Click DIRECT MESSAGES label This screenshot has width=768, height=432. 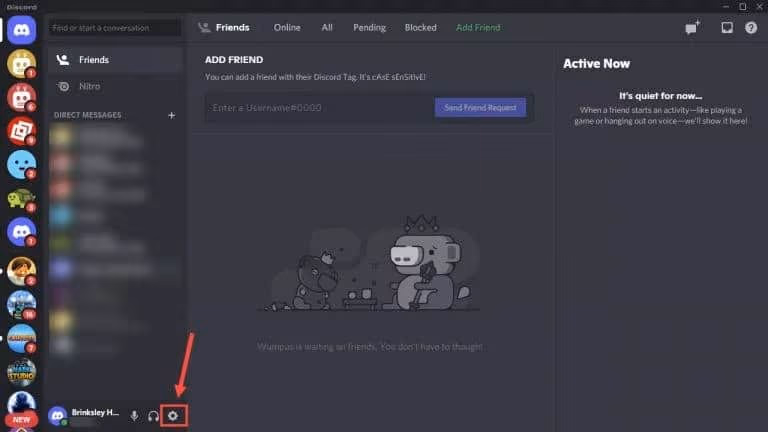point(88,115)
